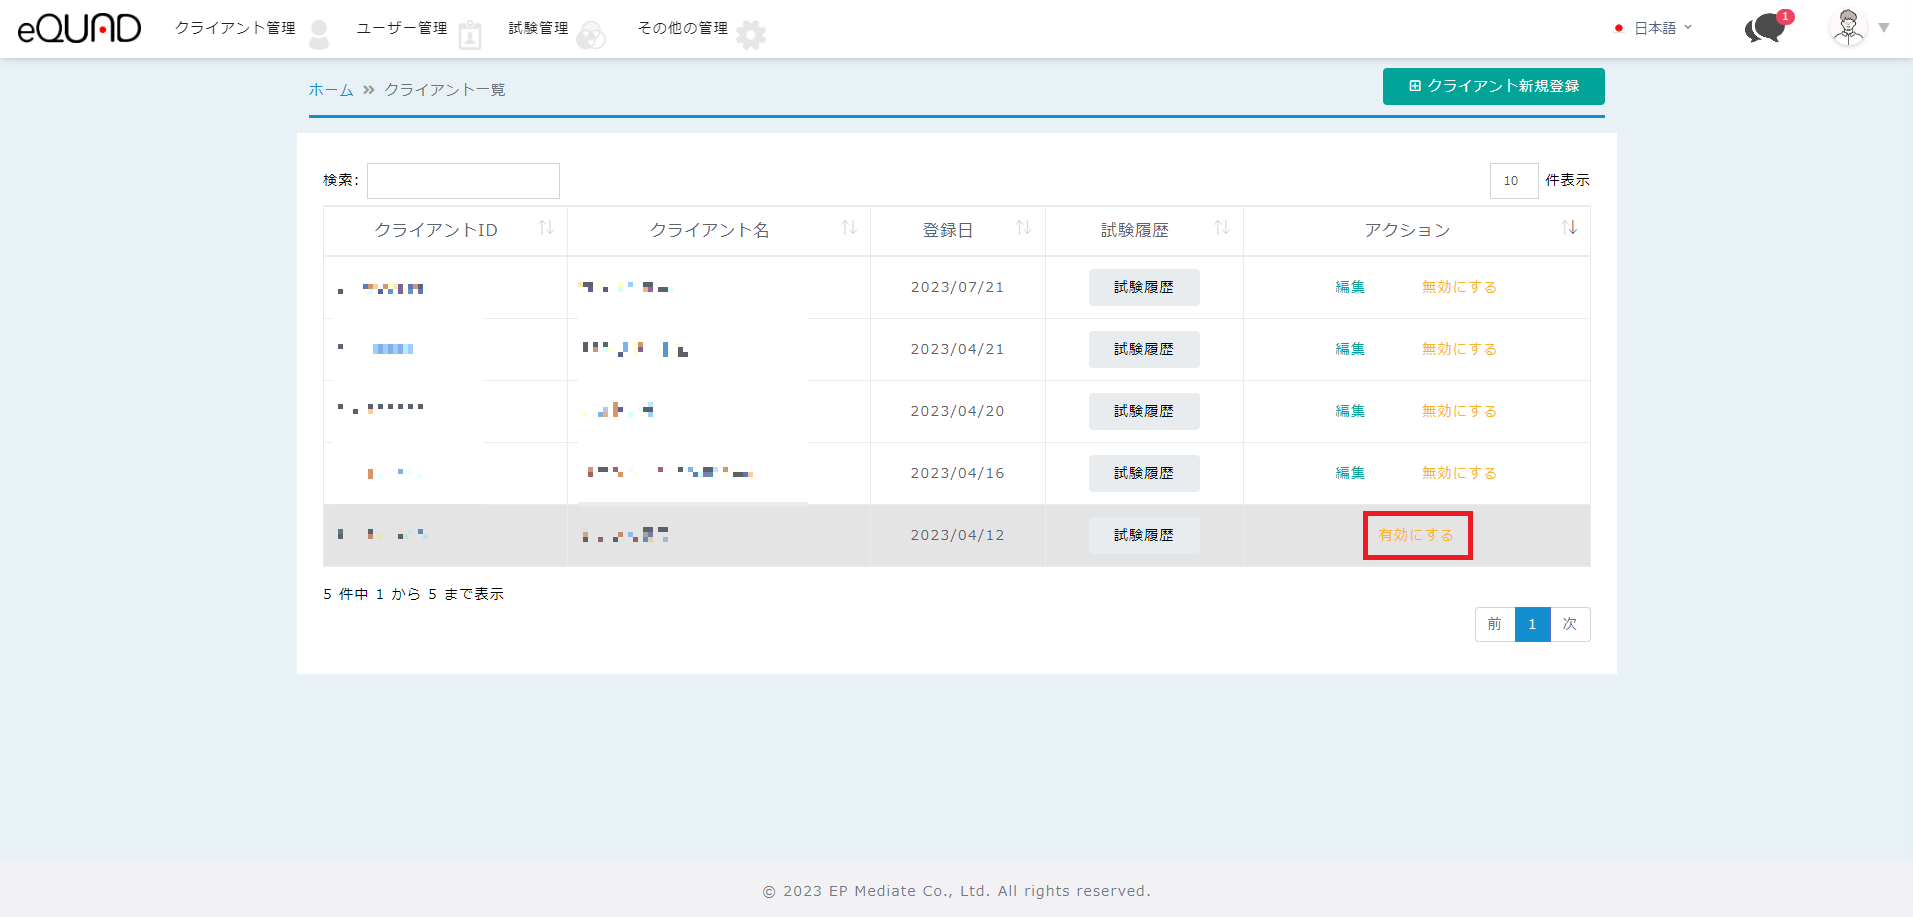Sort by クライアント名 column arrows
The width and height of the screenshot is (1913, 917).
849,228
